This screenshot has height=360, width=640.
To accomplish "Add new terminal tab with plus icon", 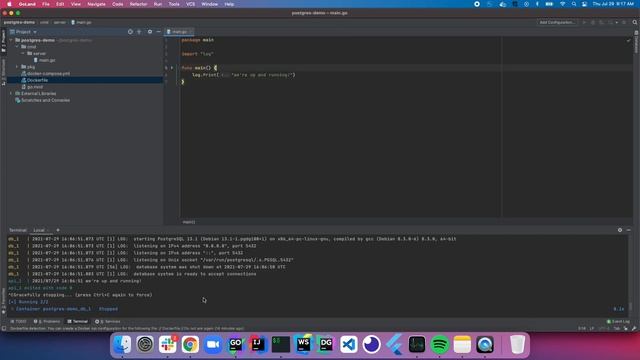I will click(58, 230).
